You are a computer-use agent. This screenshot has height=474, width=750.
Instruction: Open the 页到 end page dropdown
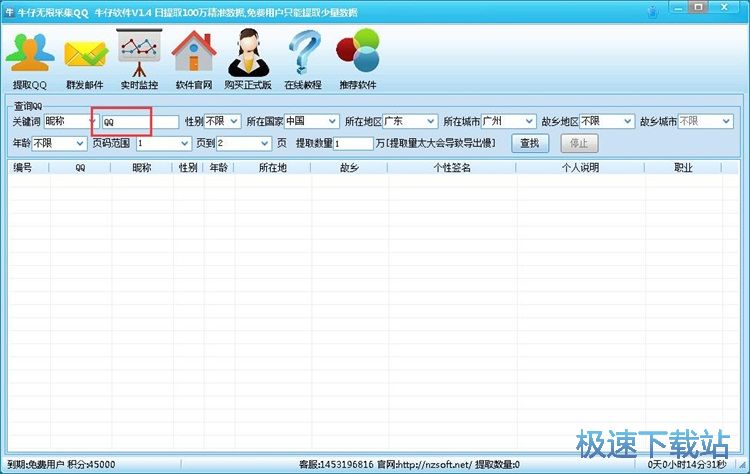click(x=244, y=143)
